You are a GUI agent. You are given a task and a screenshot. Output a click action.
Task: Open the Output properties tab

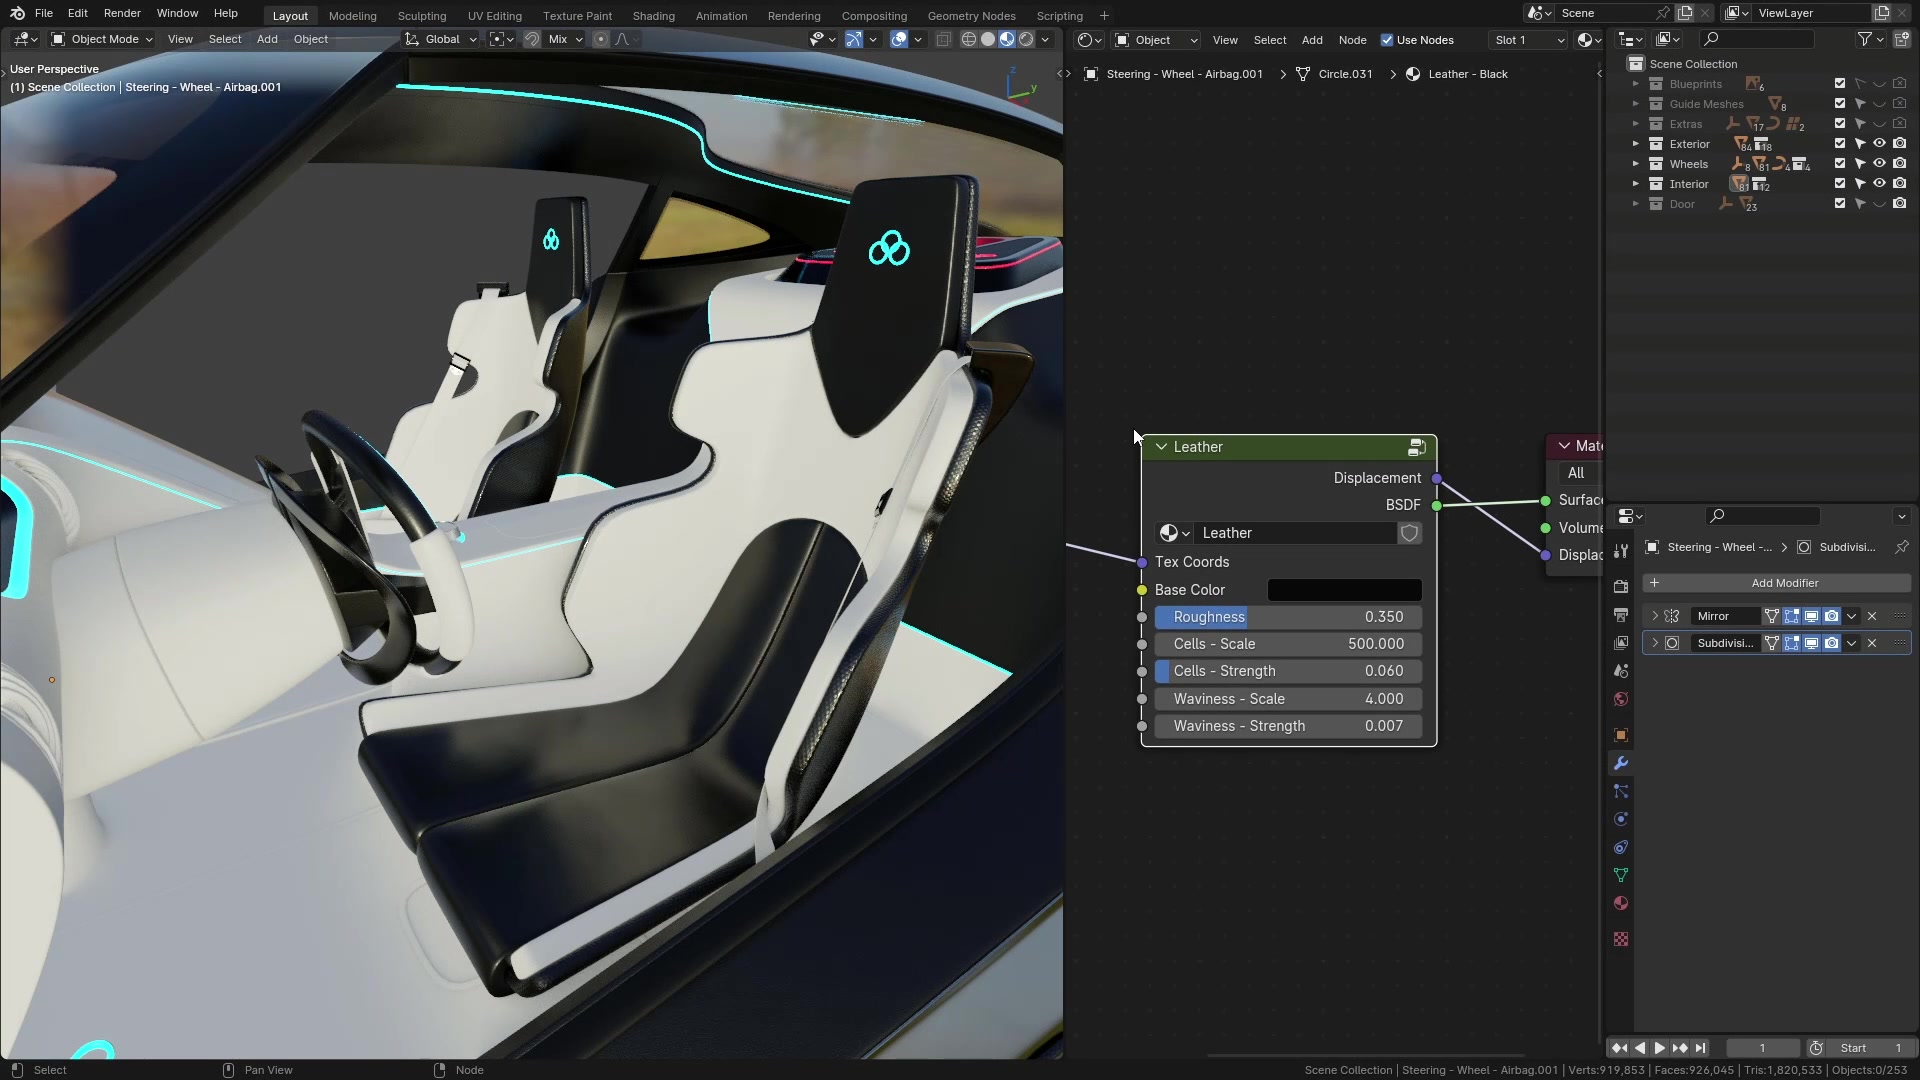1621,615
